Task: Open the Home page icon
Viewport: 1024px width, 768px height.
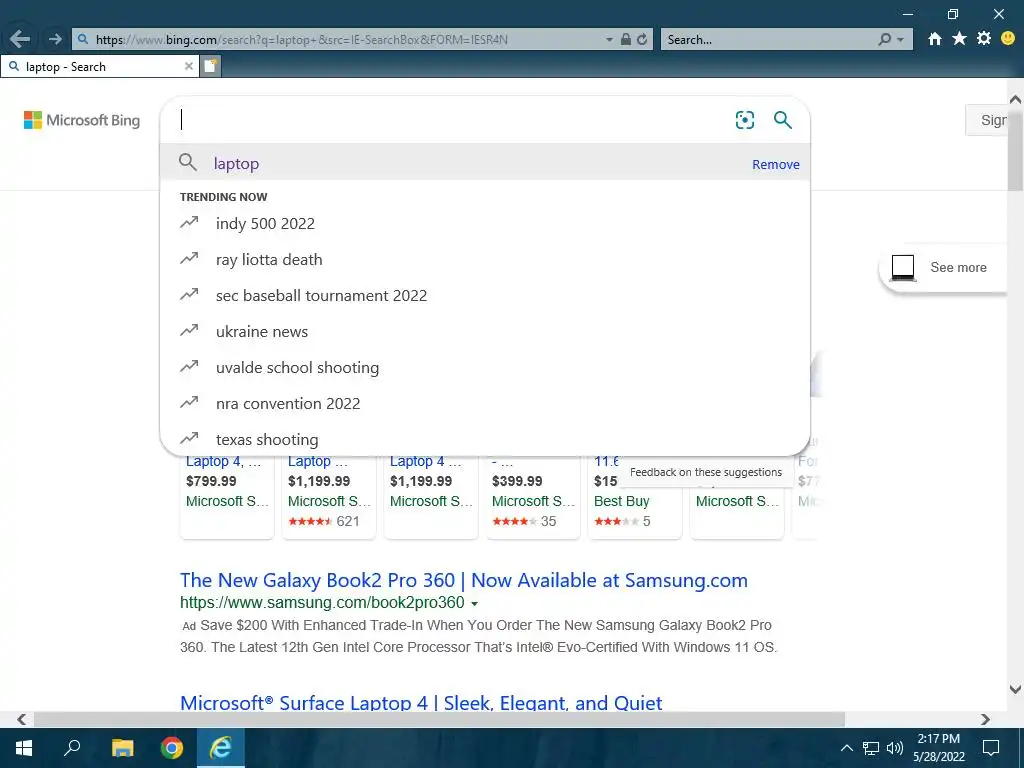Action: pos(935,39)
